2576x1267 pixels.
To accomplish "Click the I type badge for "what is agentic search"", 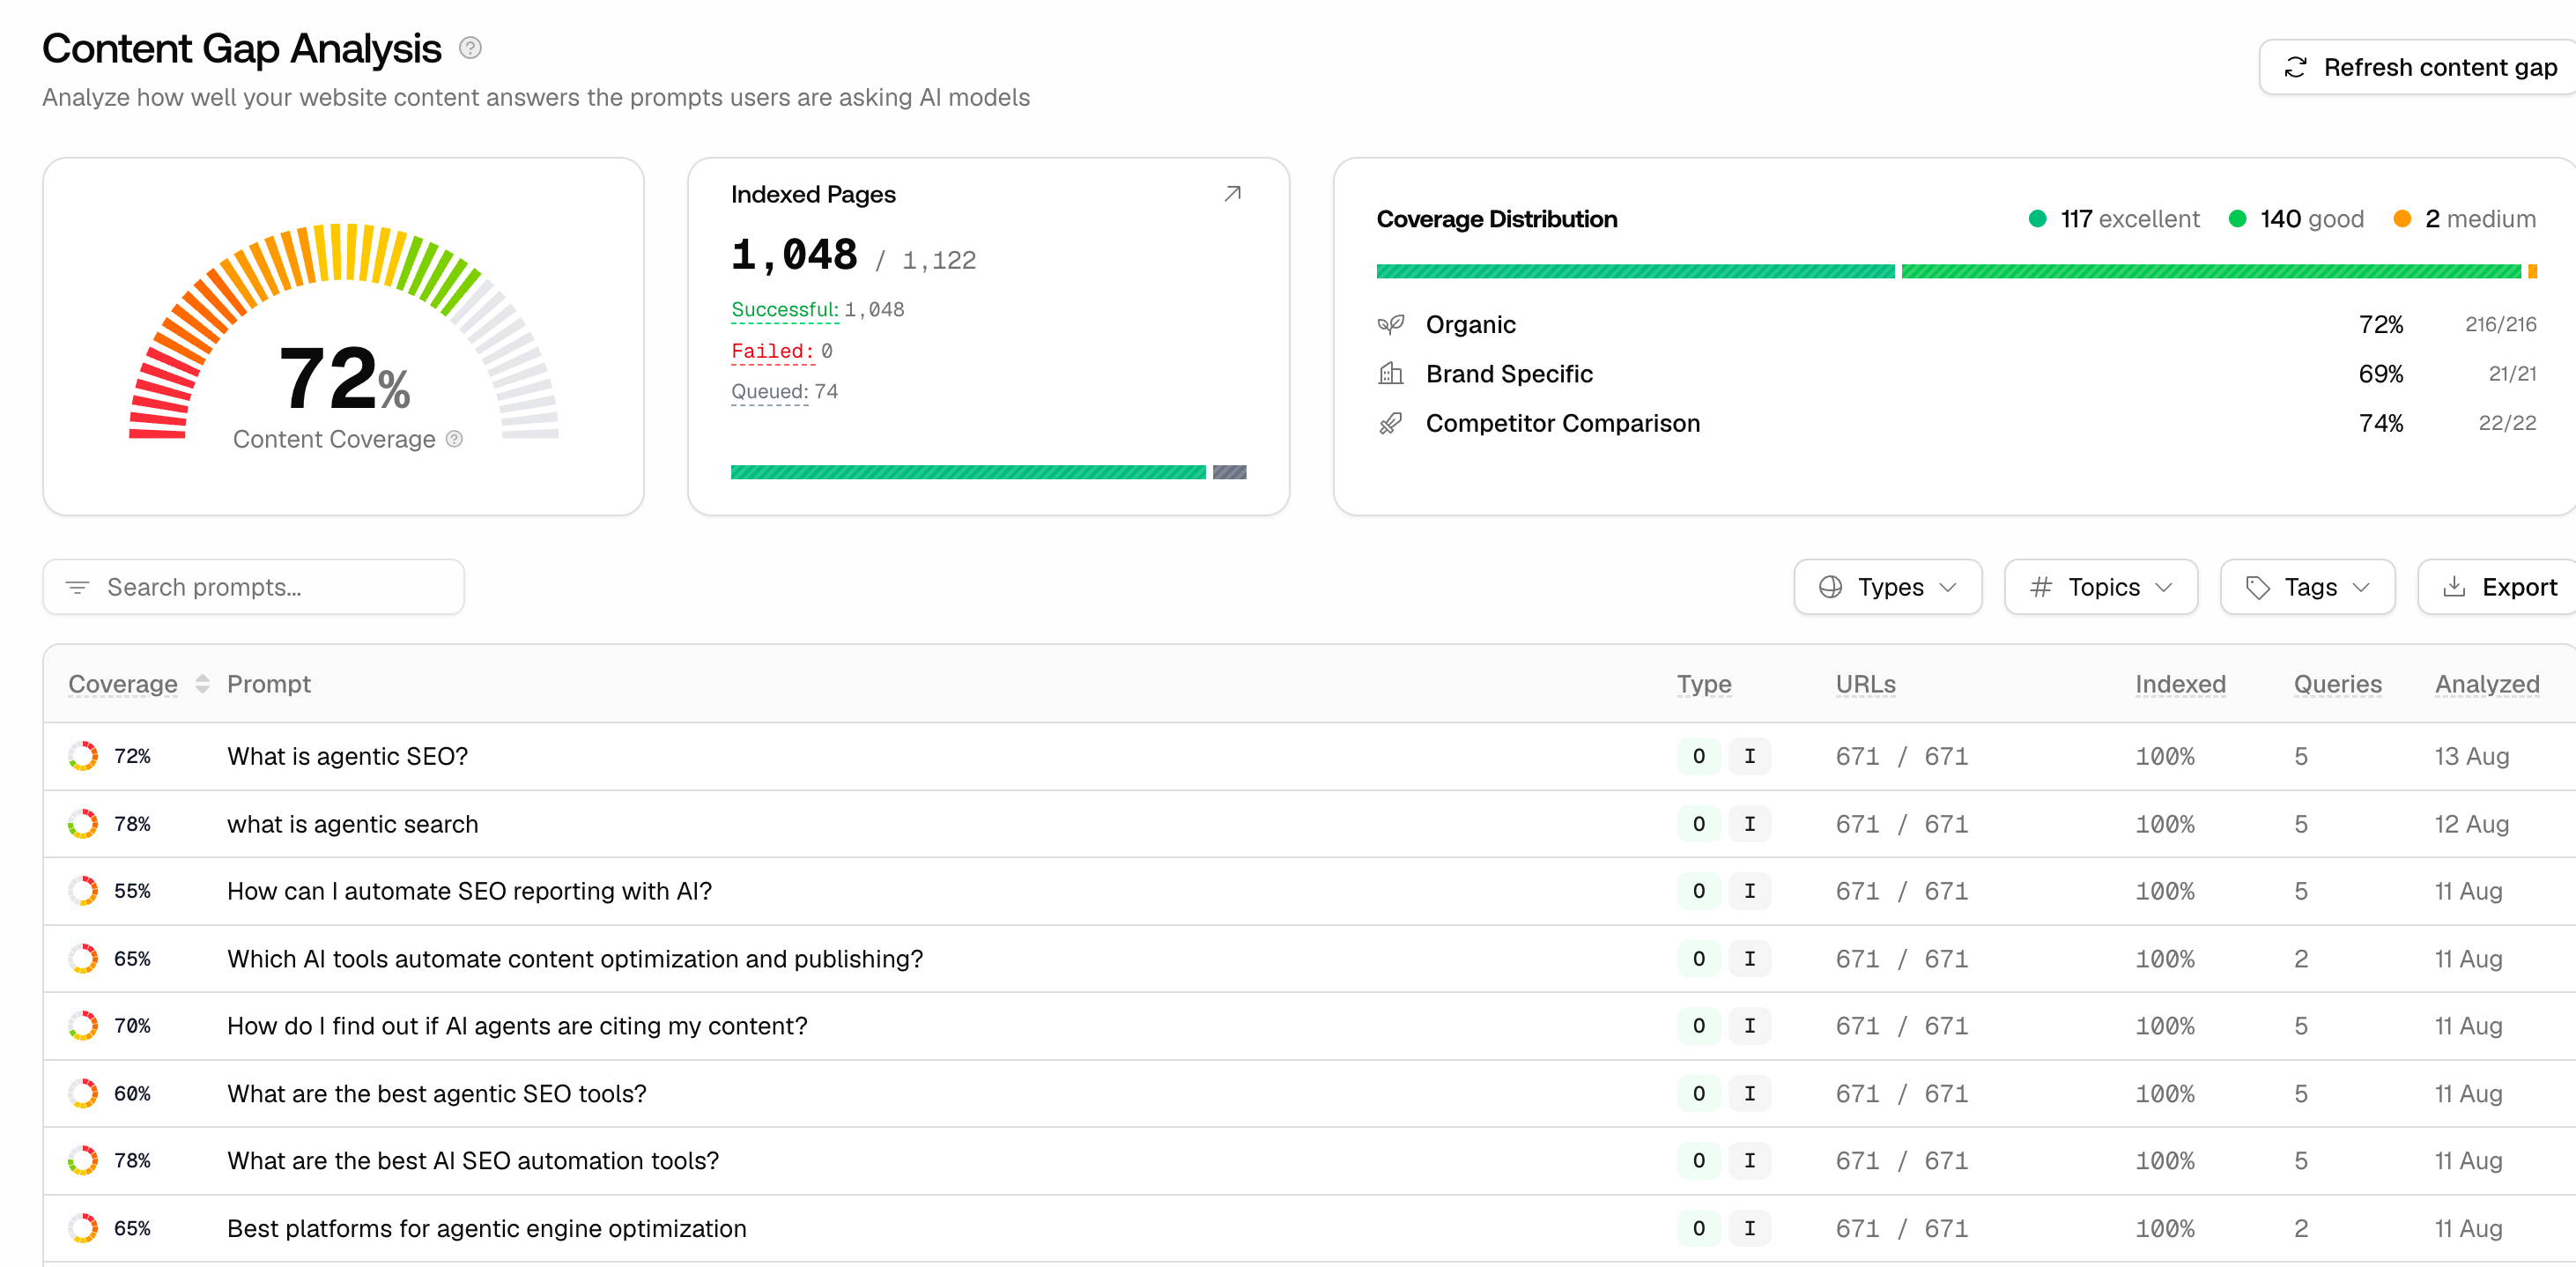I will [x=1750, y=824].
